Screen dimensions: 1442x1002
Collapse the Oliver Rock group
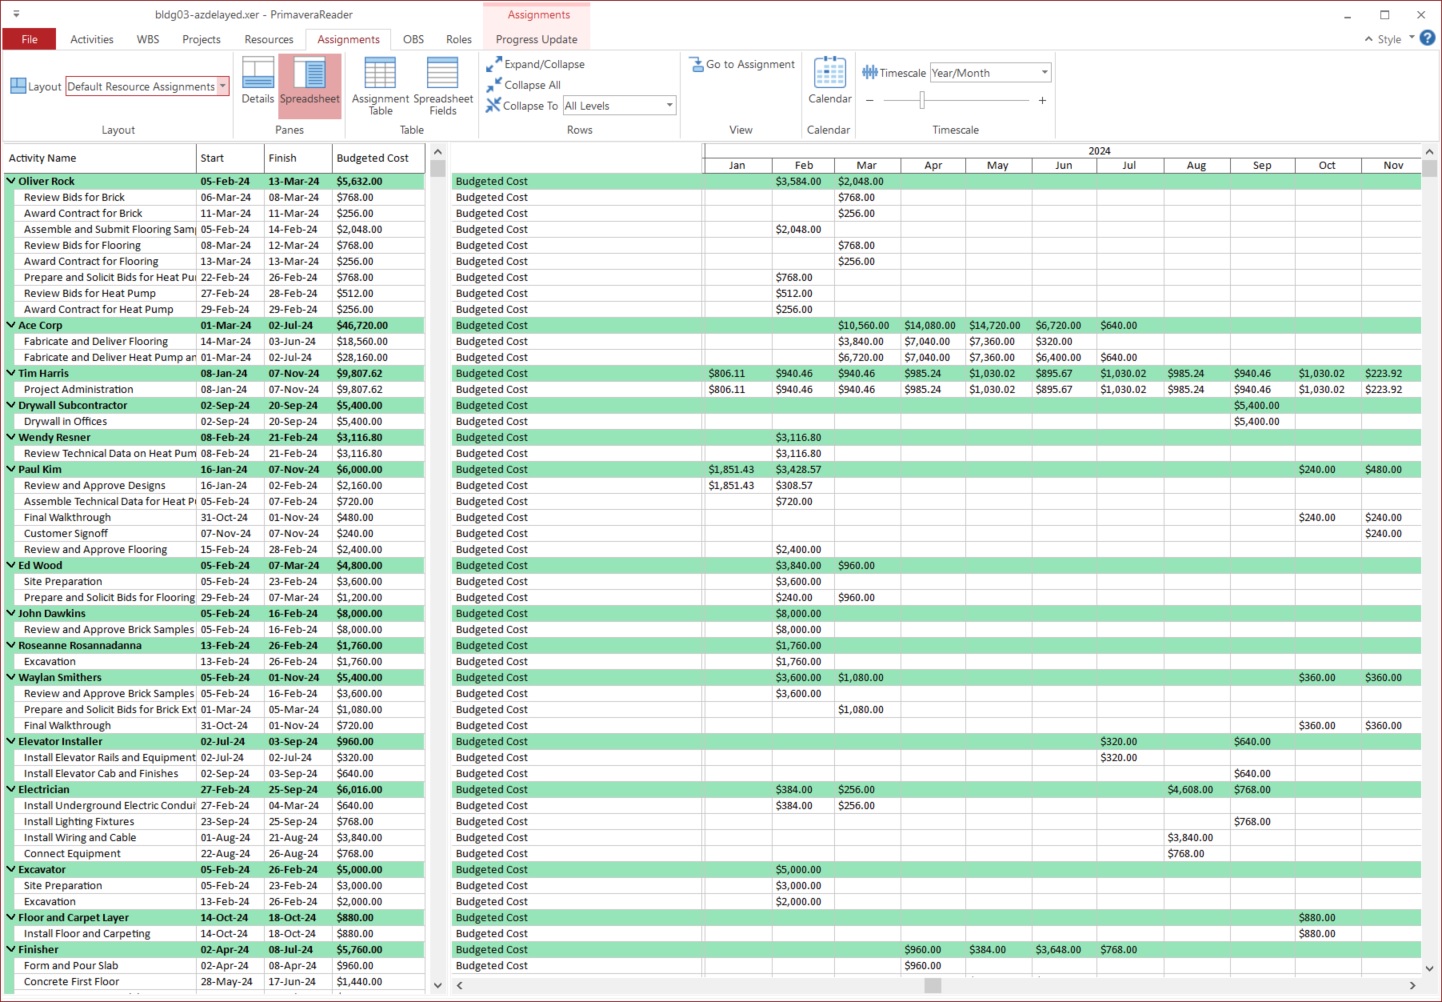(x=11, y=181)
